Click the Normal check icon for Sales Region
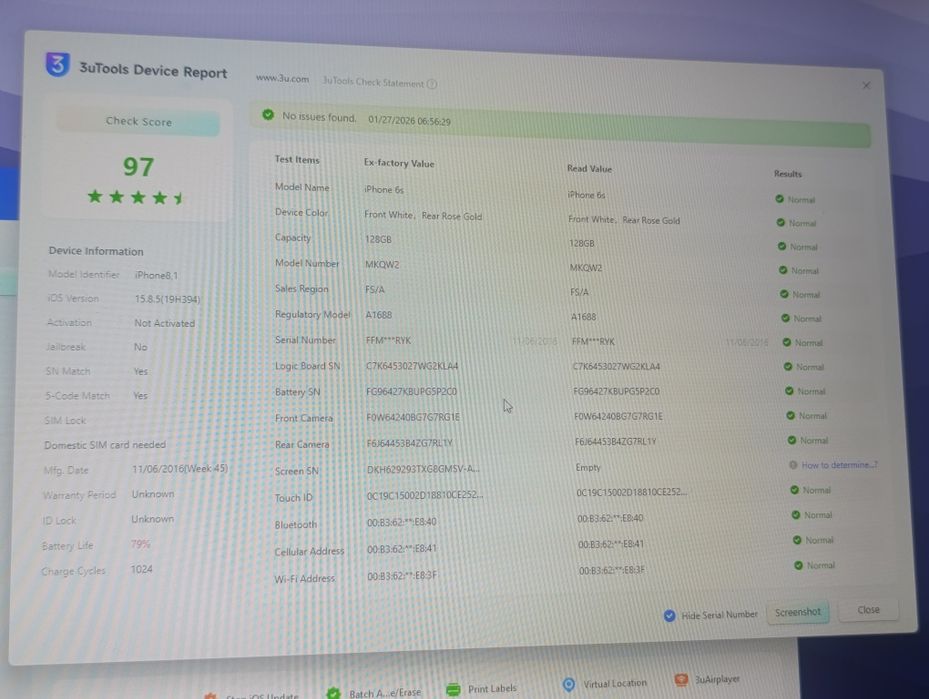 tap(784, 294)
